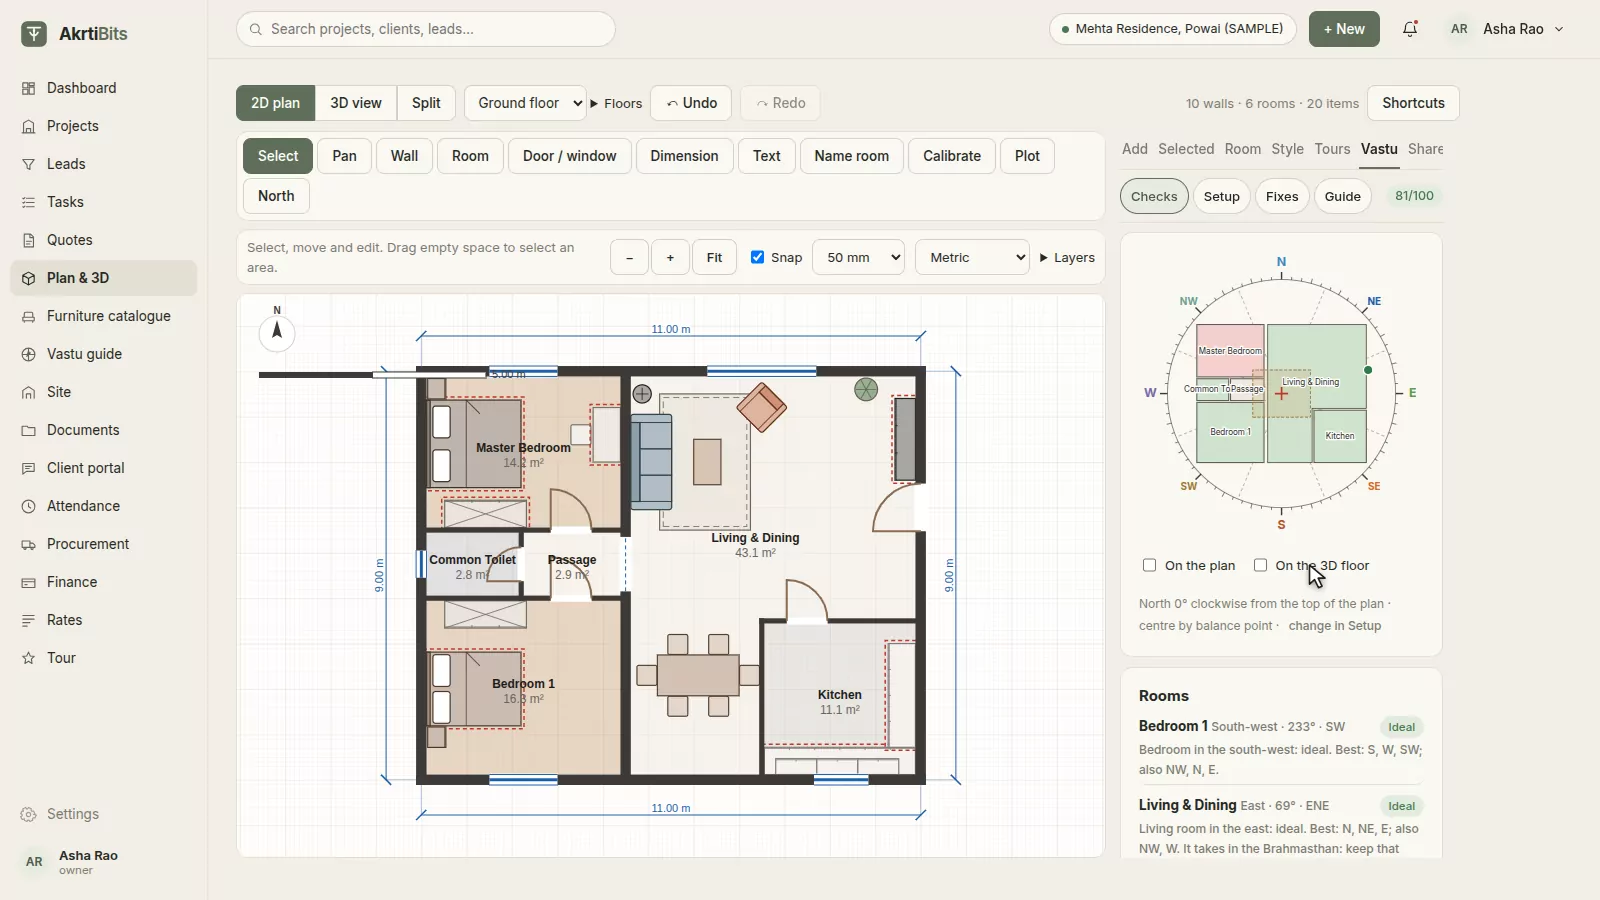Open Quotes in the sidebar

click(104, 240)
